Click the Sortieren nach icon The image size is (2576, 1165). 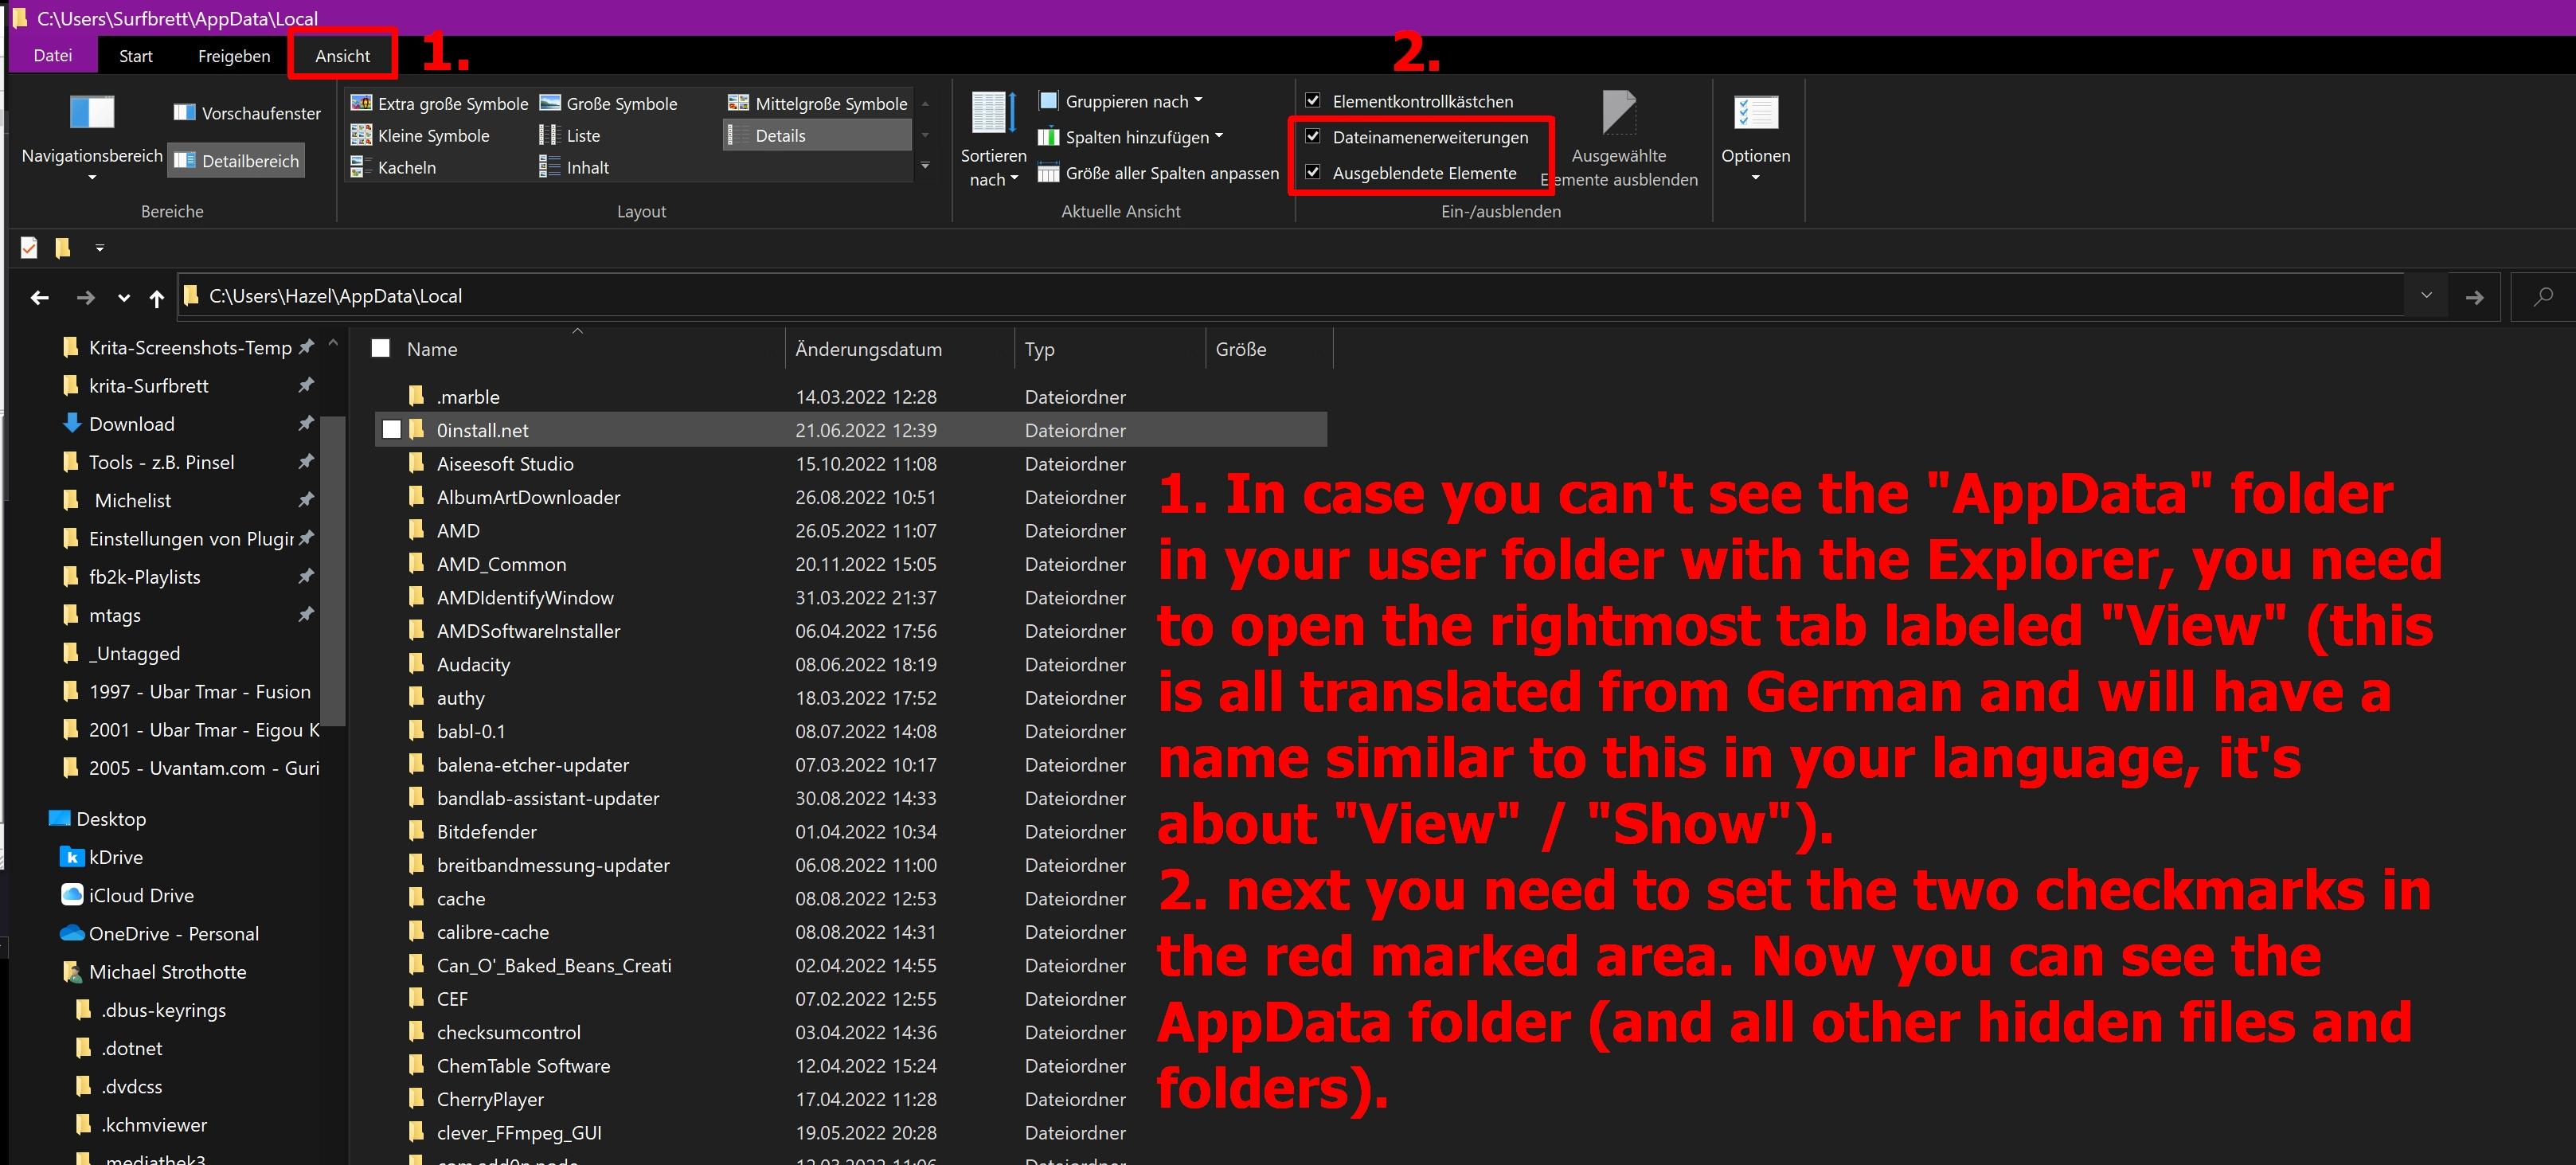[x=993, y=113]
